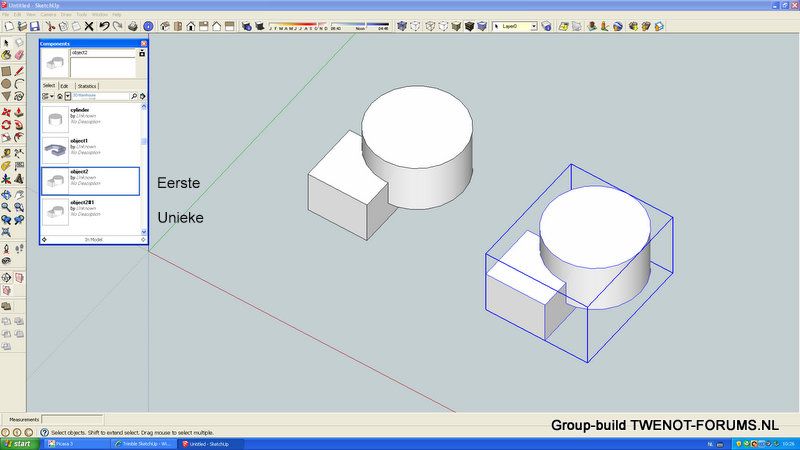Activate the Rectangle drawing tool

(6, 71)
